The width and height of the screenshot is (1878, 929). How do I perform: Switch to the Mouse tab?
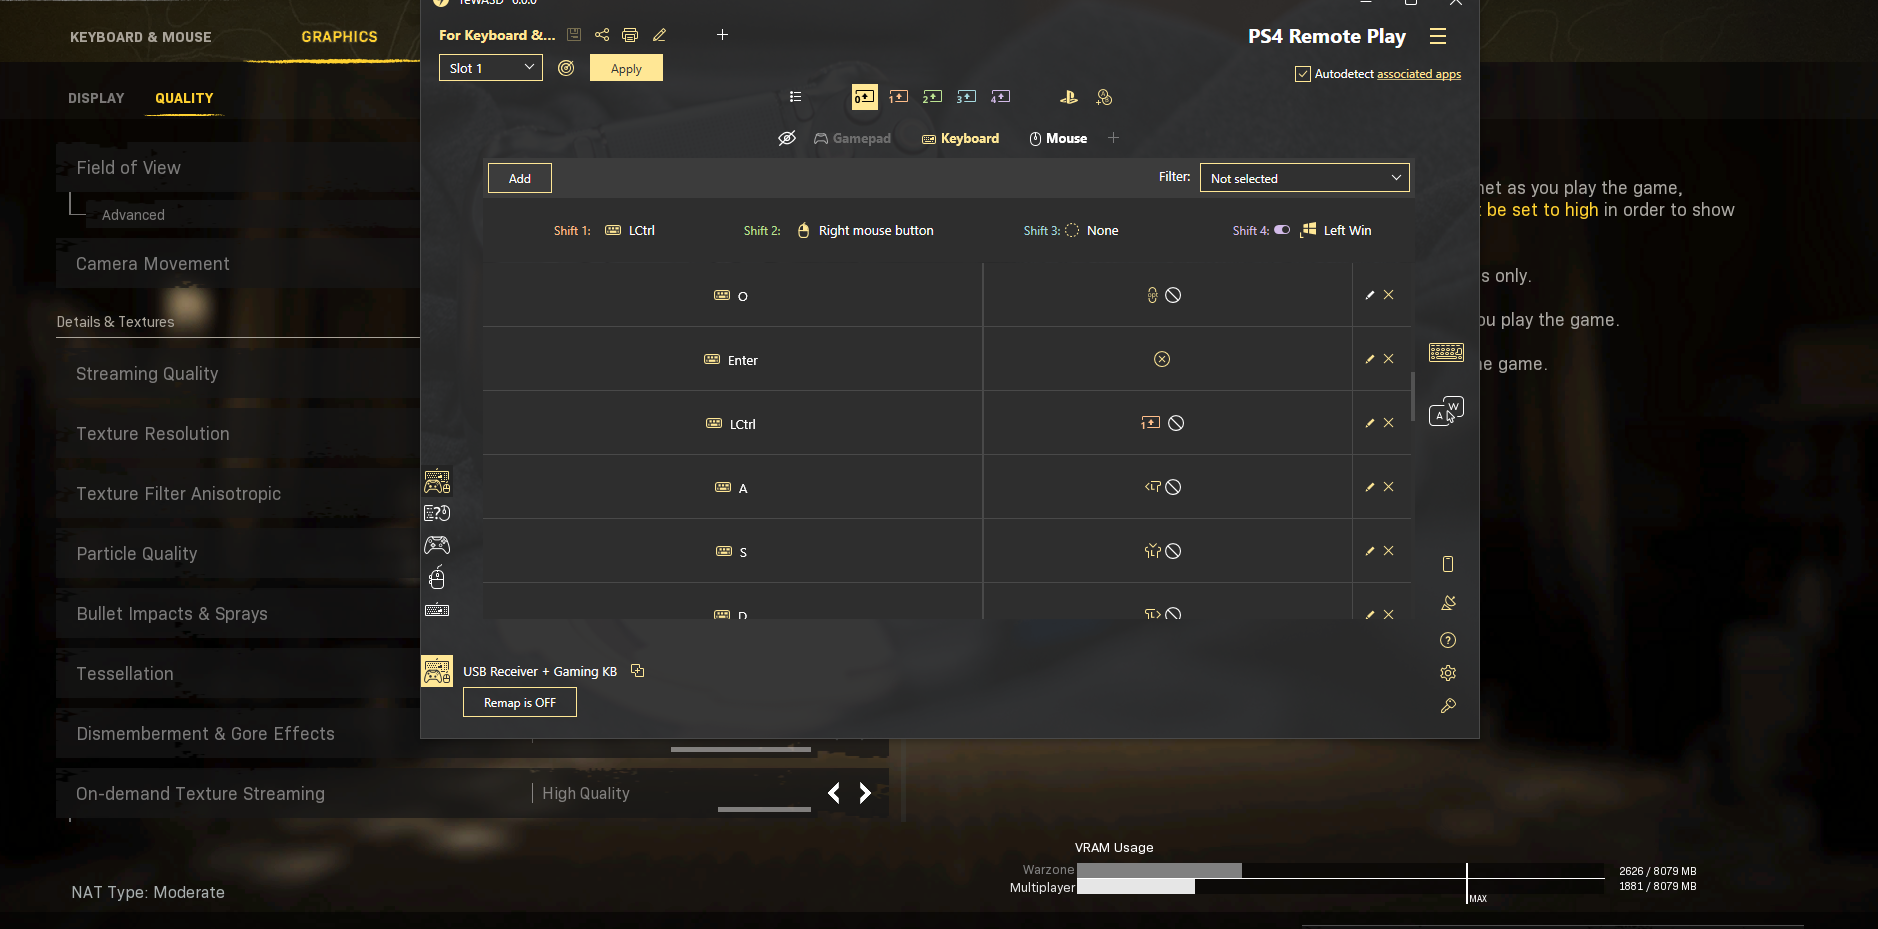(1058, 139)
